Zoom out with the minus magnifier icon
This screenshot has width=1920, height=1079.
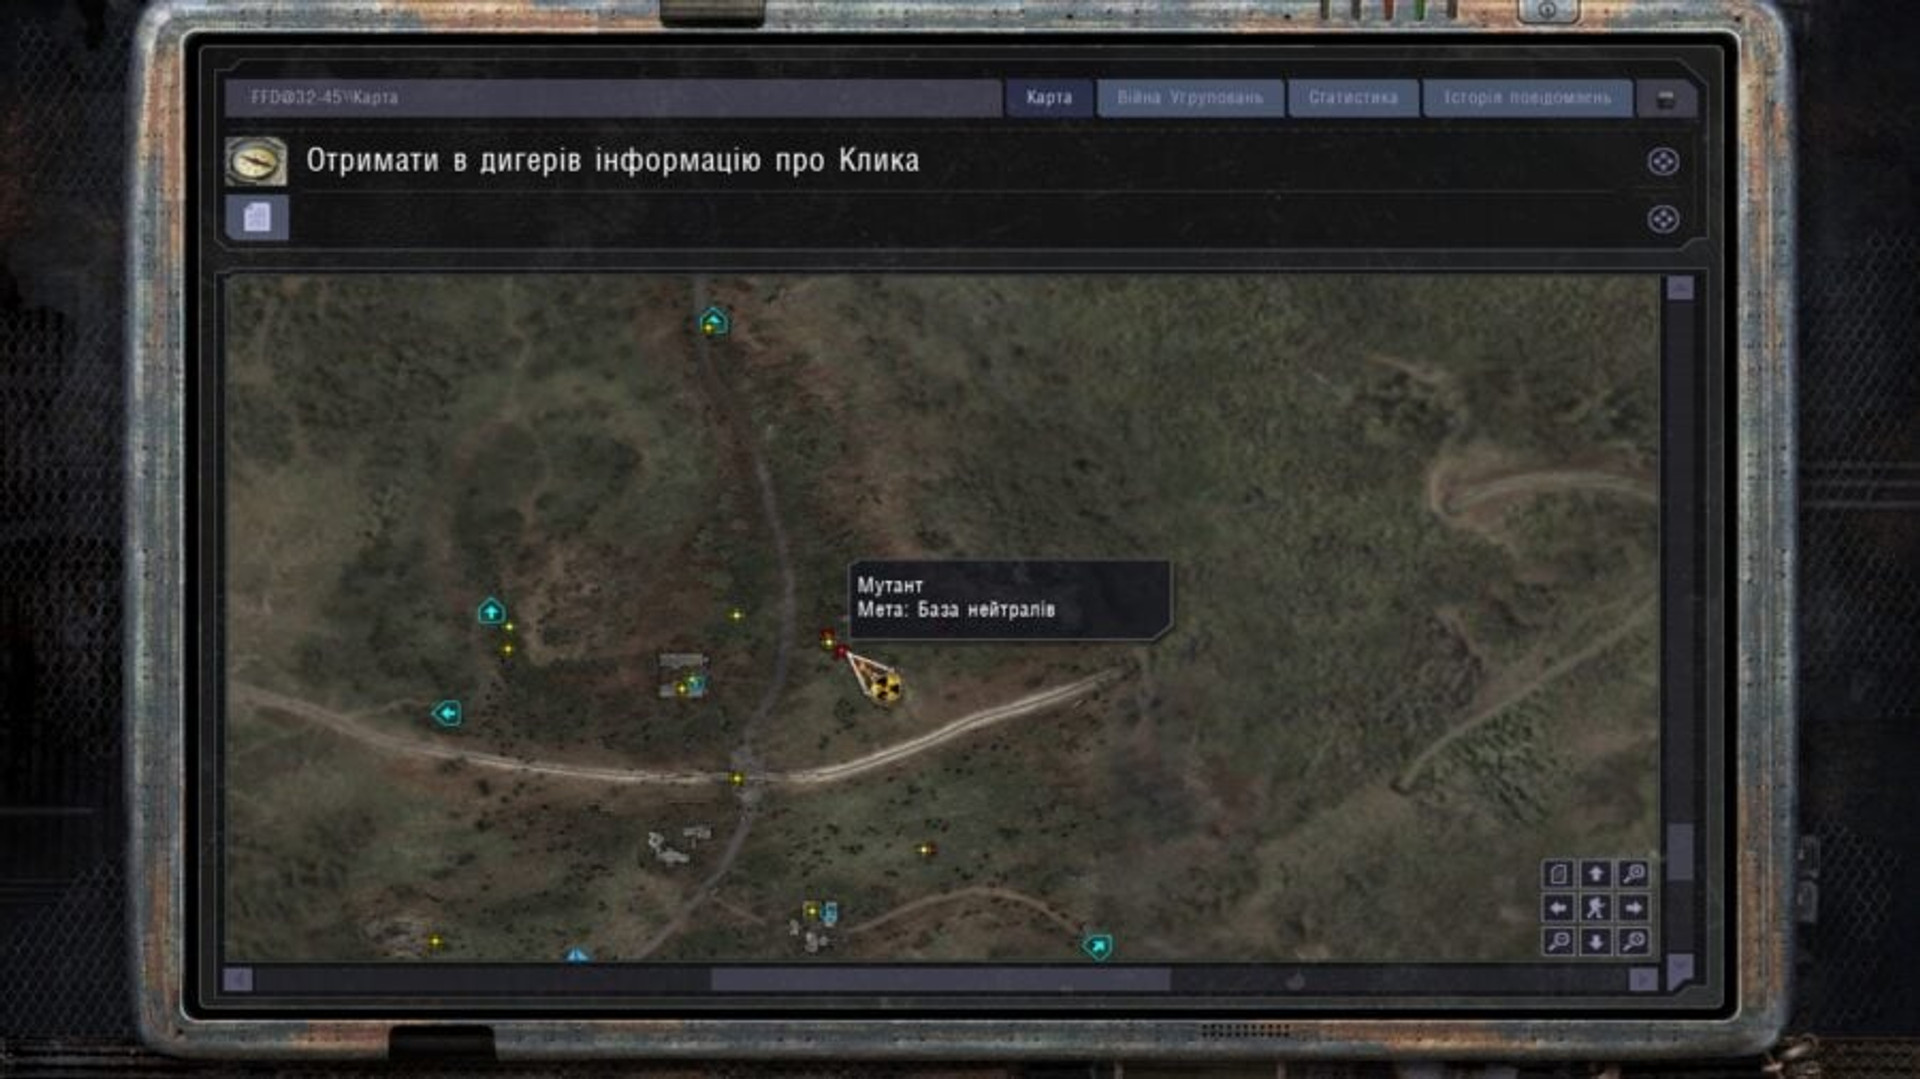coord(1558,941)
